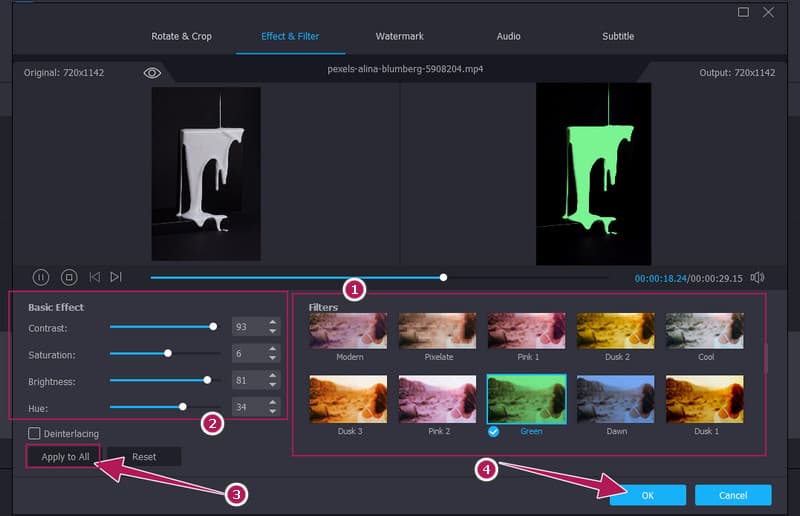Screen dimensions: 800x516
Task: Switch to the Rotate & Crop tab
Action: pyautogui.click(x=181, y=36)
